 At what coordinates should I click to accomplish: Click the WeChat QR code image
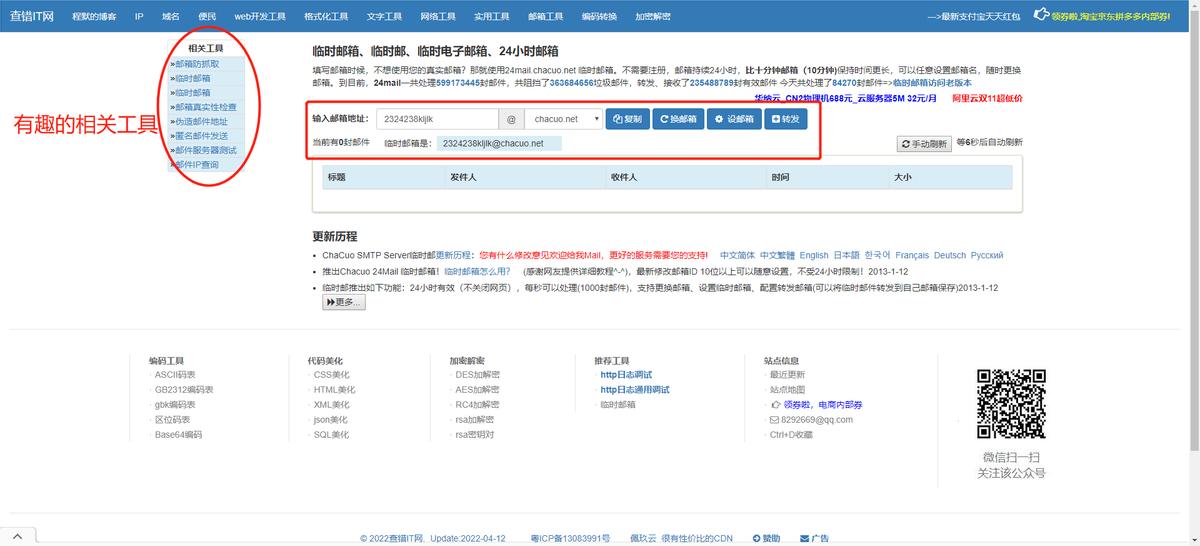coord(1011,404)
